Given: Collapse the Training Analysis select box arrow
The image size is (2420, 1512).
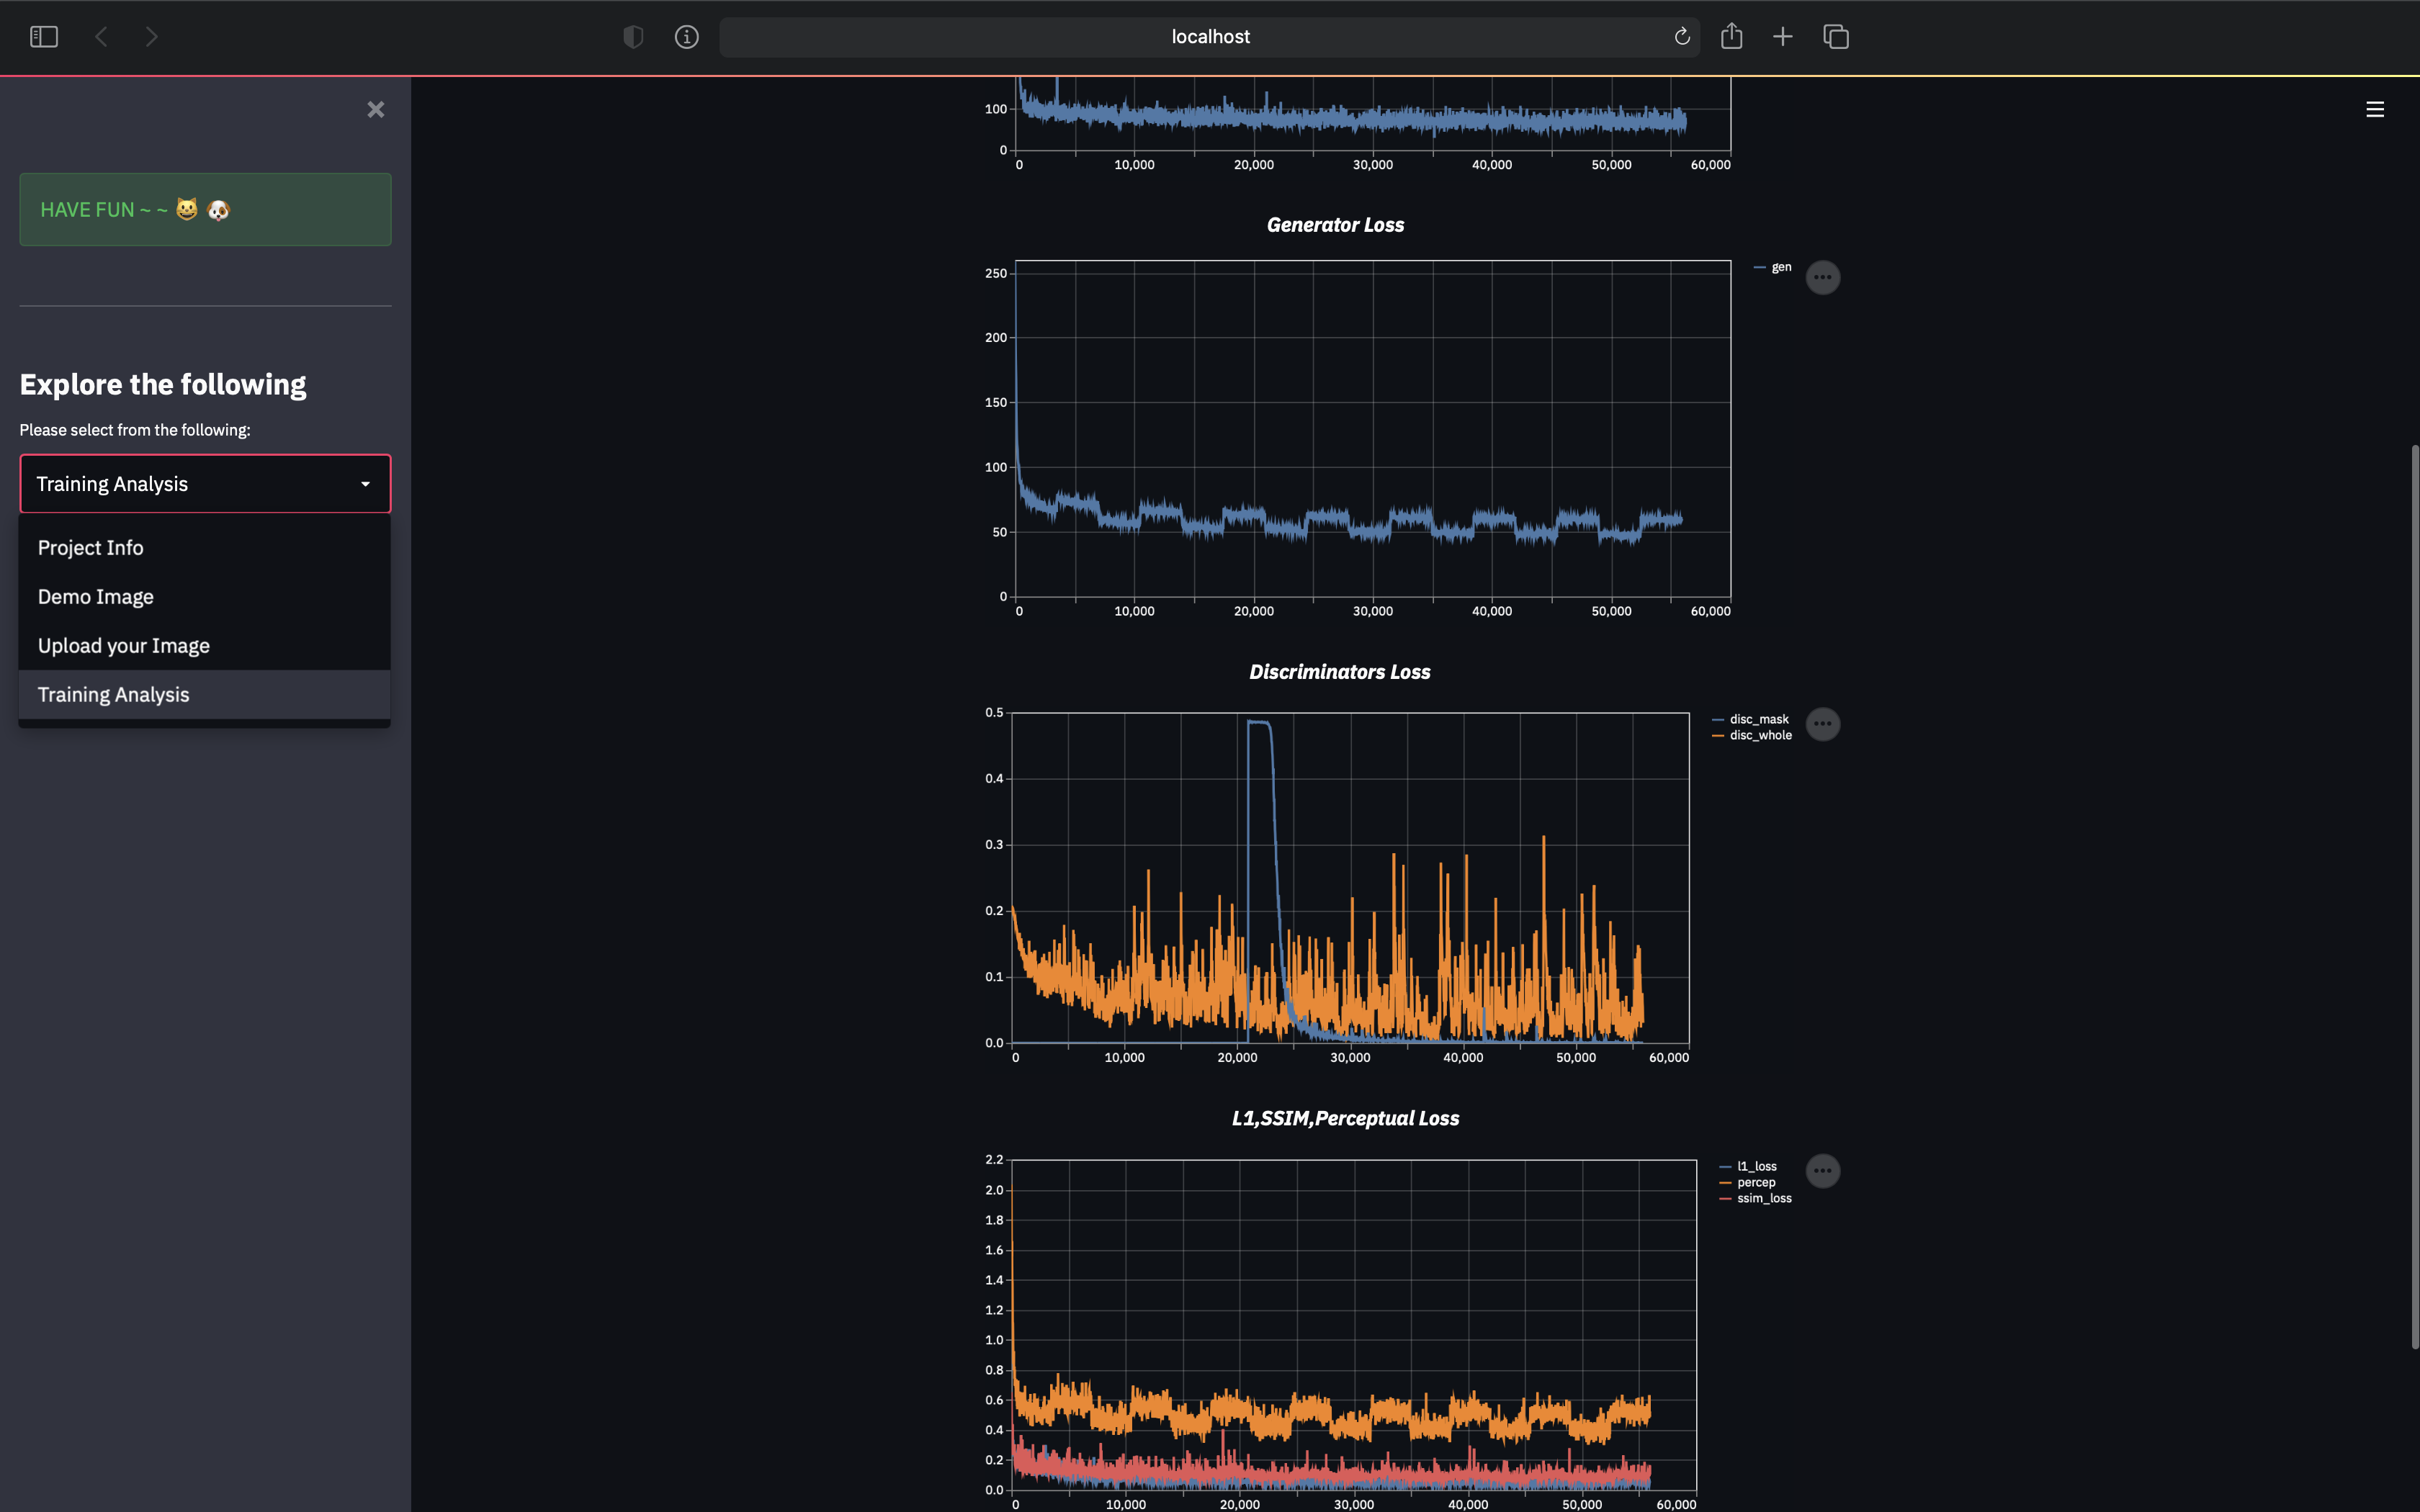Looking at the screenshot, I should pos(366,484).
